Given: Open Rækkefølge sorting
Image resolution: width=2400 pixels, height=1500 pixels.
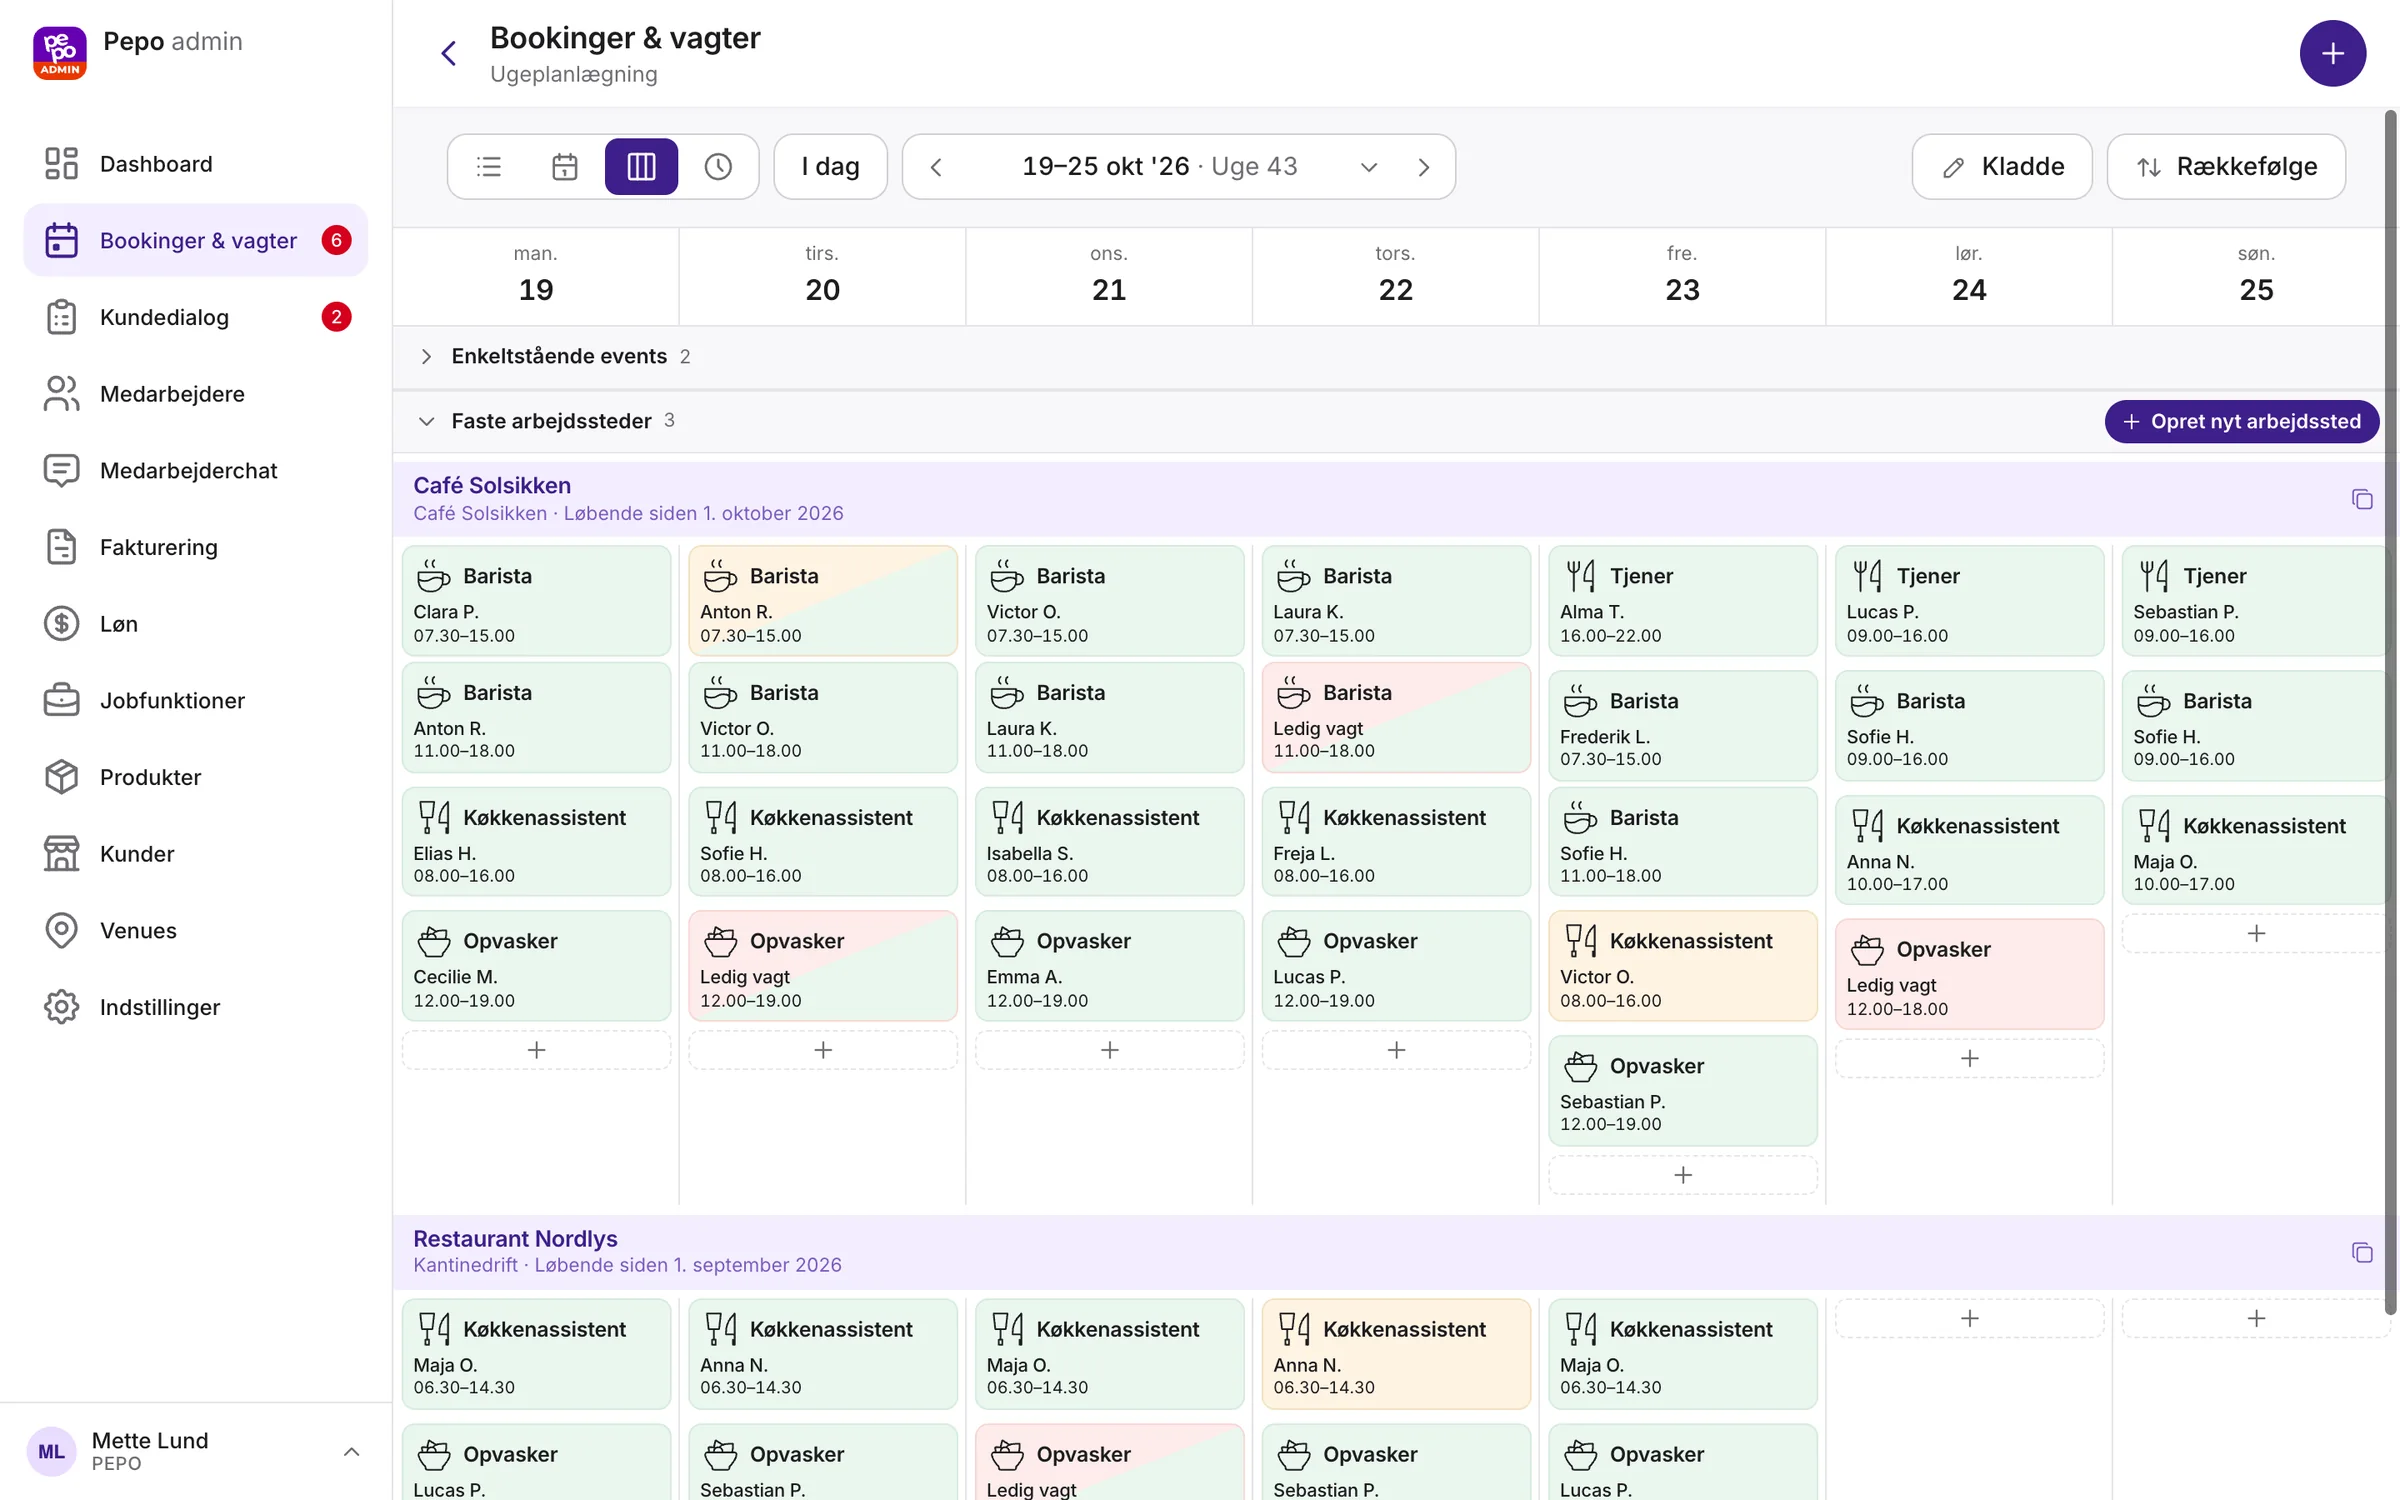Looking at the screenshot, I should coord(2226,166).
